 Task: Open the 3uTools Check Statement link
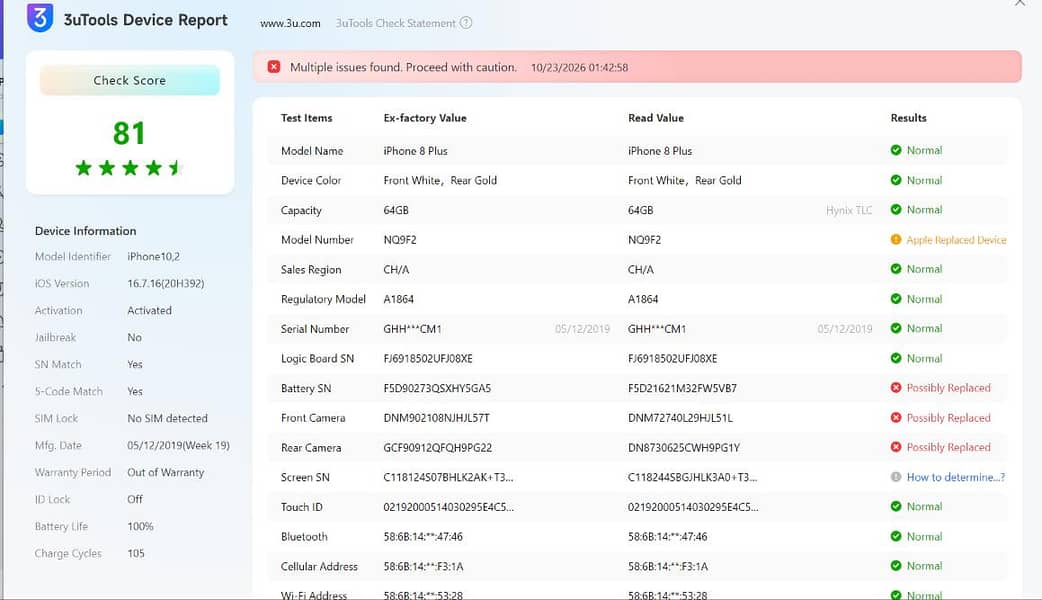click(395, 23)
